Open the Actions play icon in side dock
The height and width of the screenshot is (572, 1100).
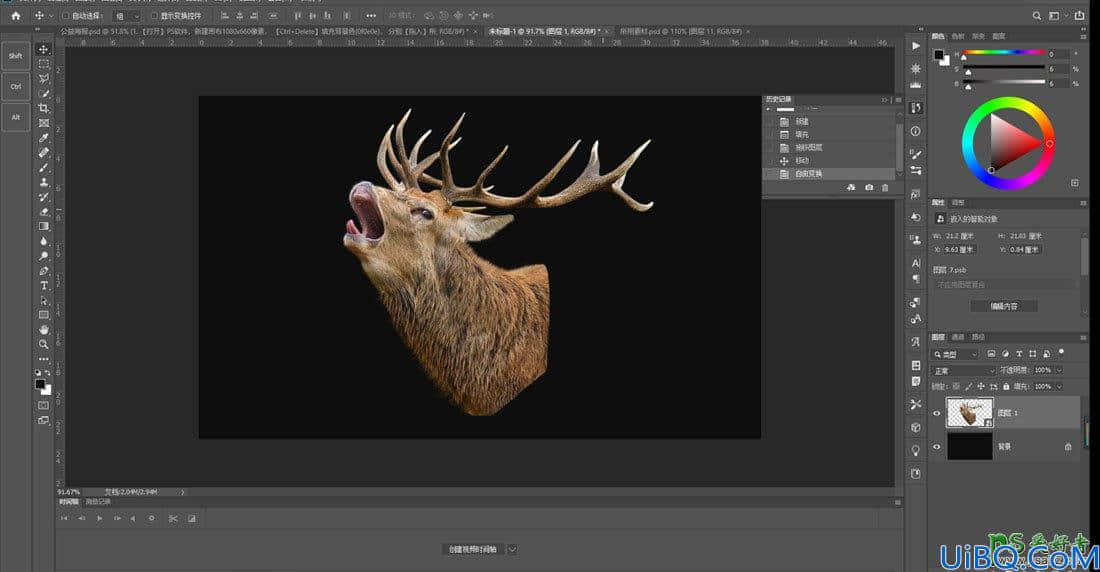[915, 46]
